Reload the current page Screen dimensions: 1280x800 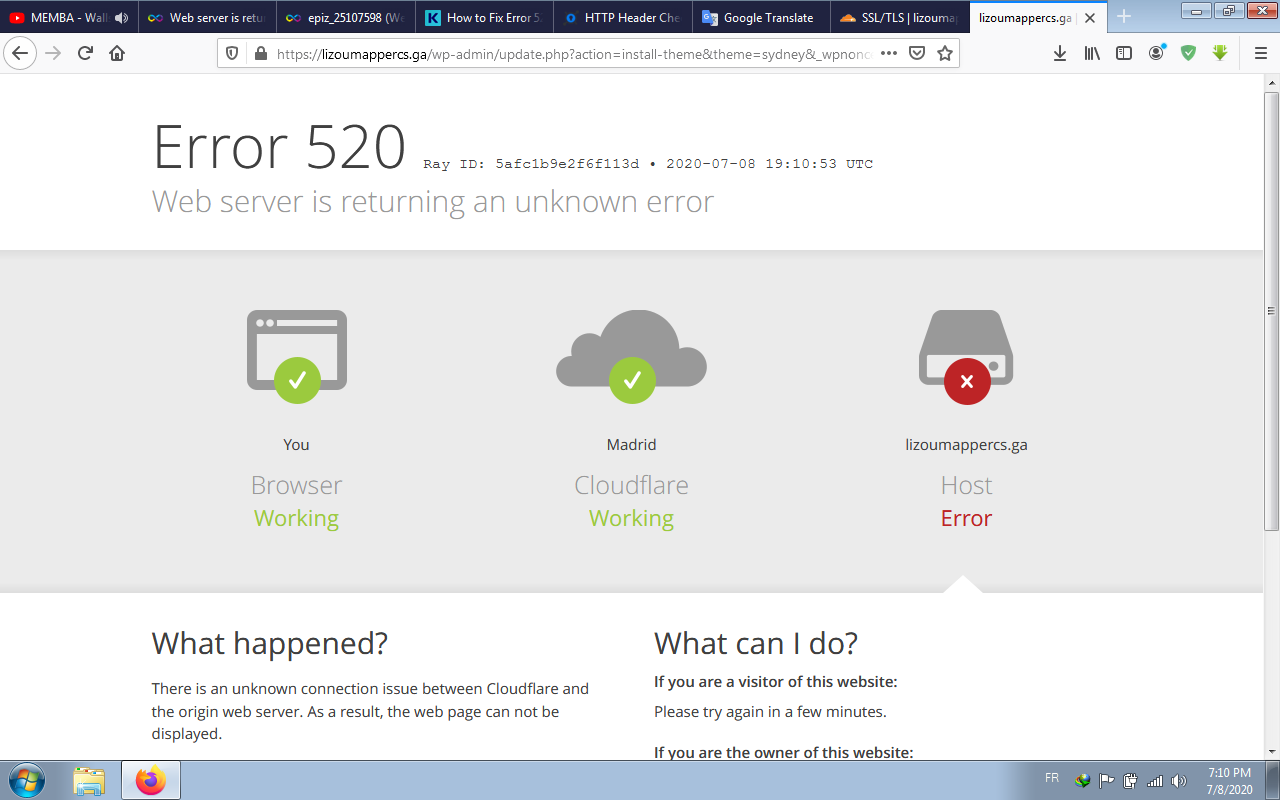point(86,53)
